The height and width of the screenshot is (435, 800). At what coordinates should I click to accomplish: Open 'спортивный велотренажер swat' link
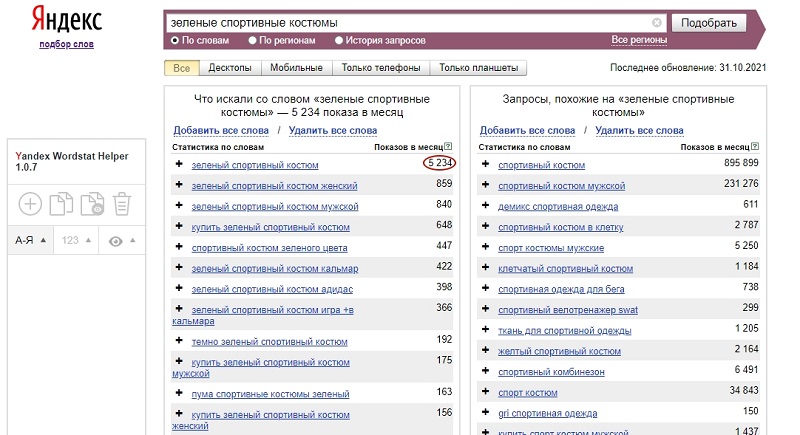568,310
